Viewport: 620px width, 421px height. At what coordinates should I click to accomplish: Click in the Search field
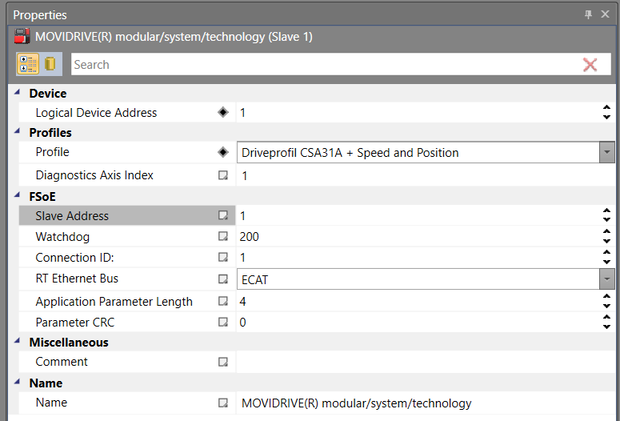pyautogui.click(x=320, y=64)
